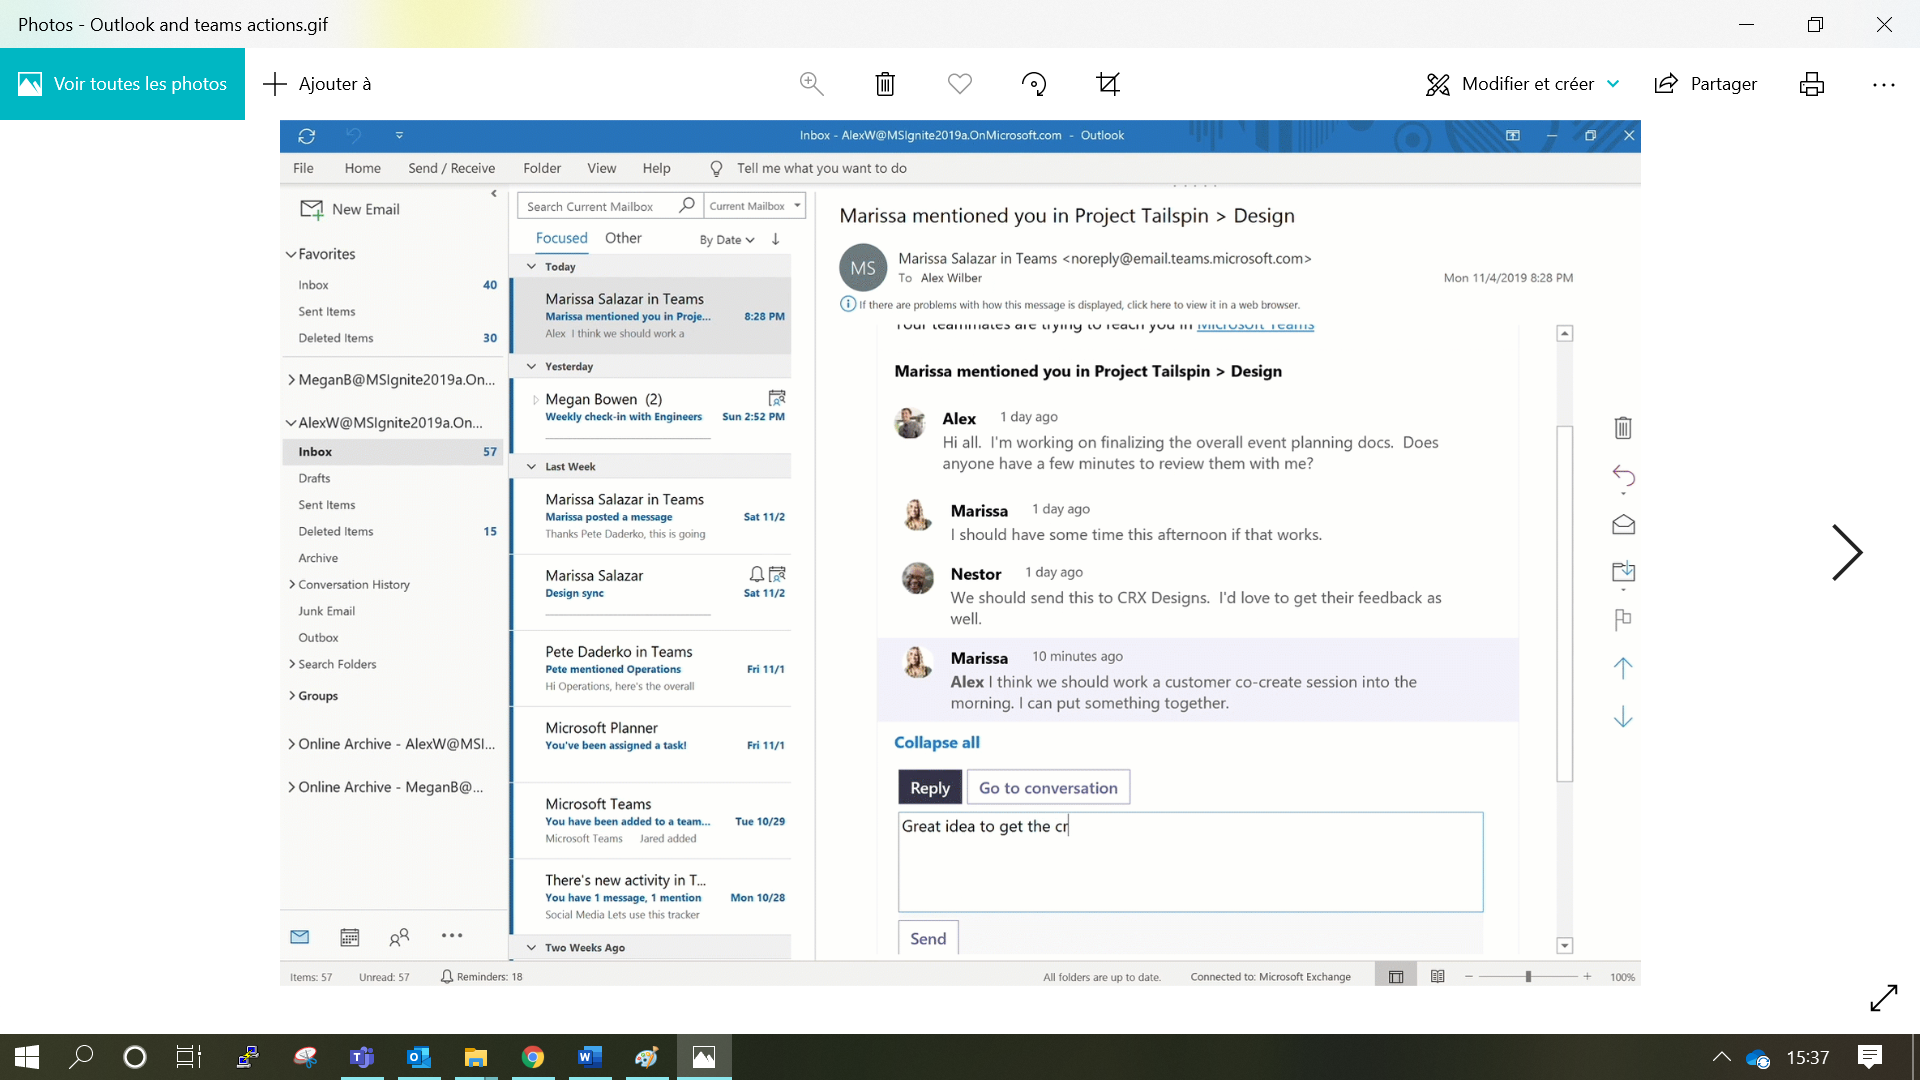
Task: Click the zoom magnifier icon in Photos toolbar
Action: 812,84
